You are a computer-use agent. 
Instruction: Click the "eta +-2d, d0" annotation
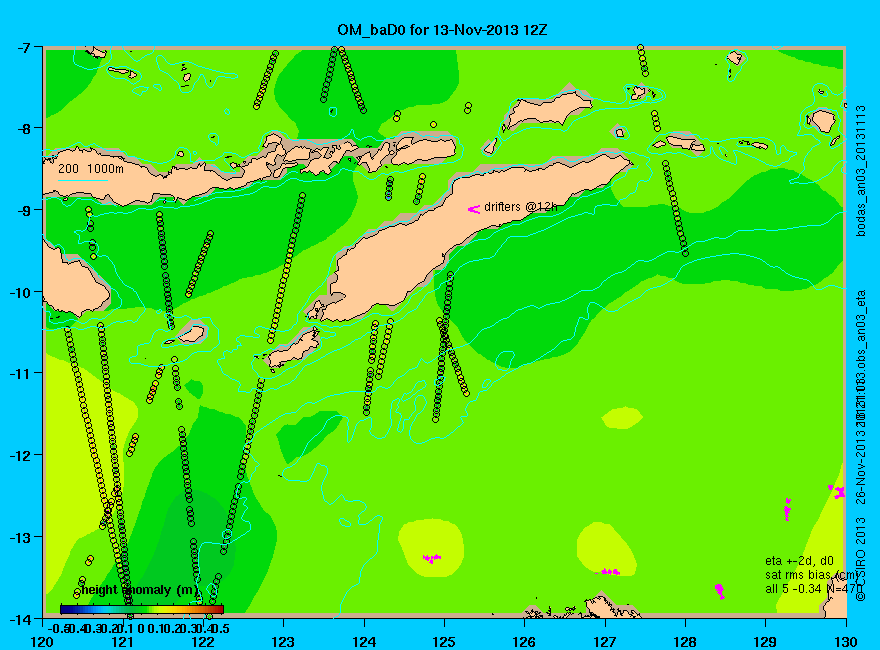coord(799,561)
